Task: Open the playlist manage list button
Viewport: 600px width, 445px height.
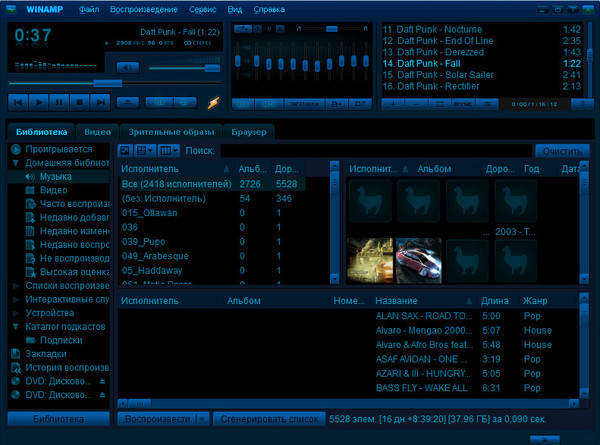Action: tap(487, 104)
